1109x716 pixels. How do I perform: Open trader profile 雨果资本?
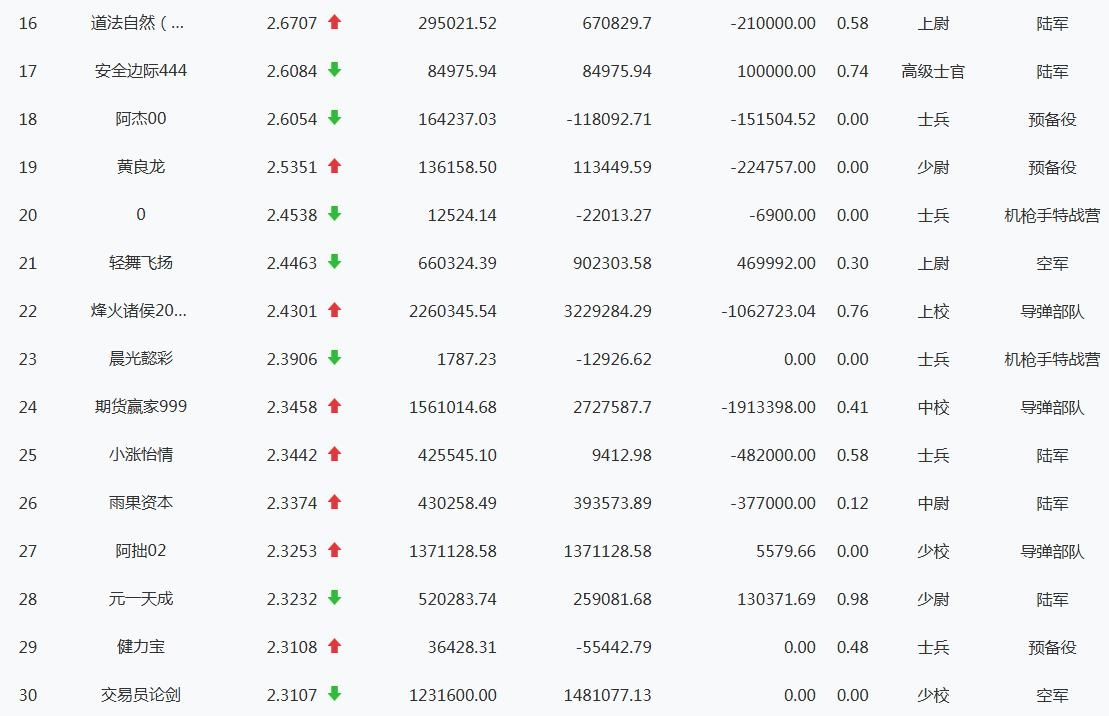[x=141, y=503]
